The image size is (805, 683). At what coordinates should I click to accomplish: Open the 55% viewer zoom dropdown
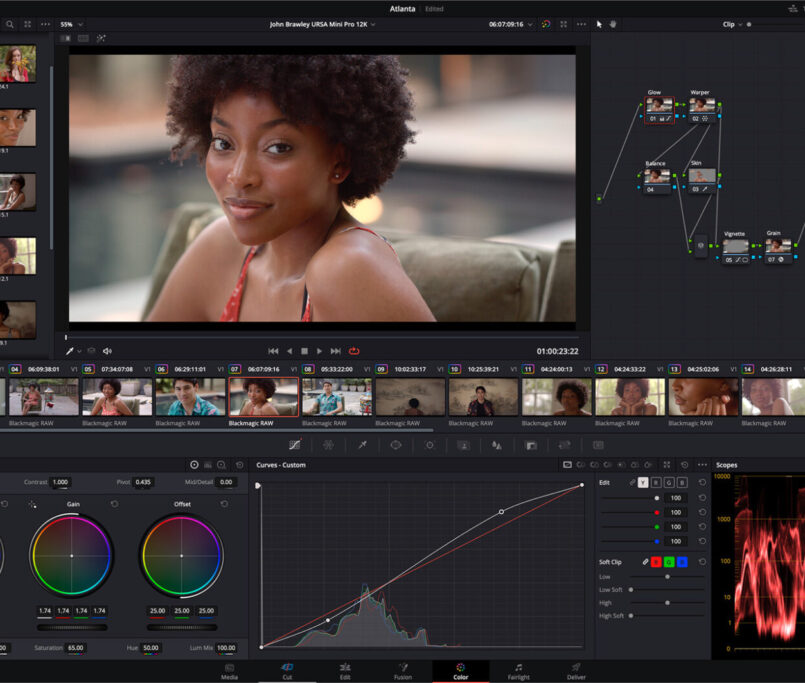(x=71, y=24)
